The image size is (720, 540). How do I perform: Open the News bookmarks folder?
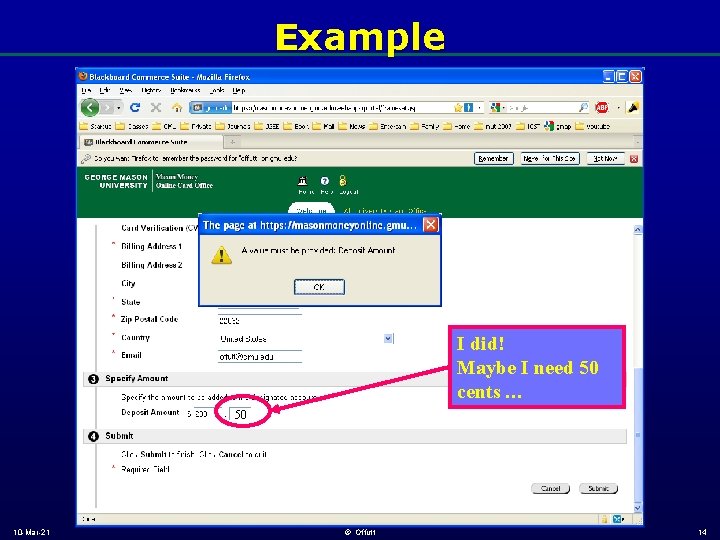352,126
